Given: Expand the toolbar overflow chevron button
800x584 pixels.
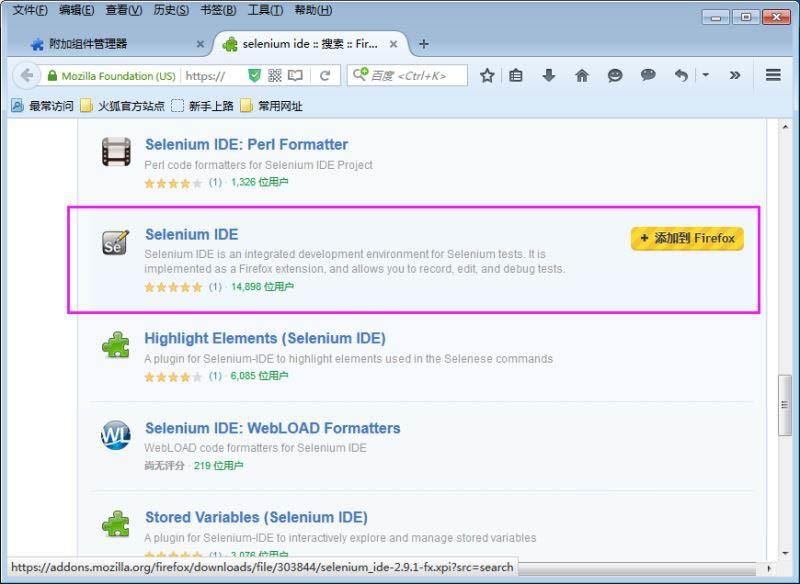Looking at the screenshot, I should [733, 76].
